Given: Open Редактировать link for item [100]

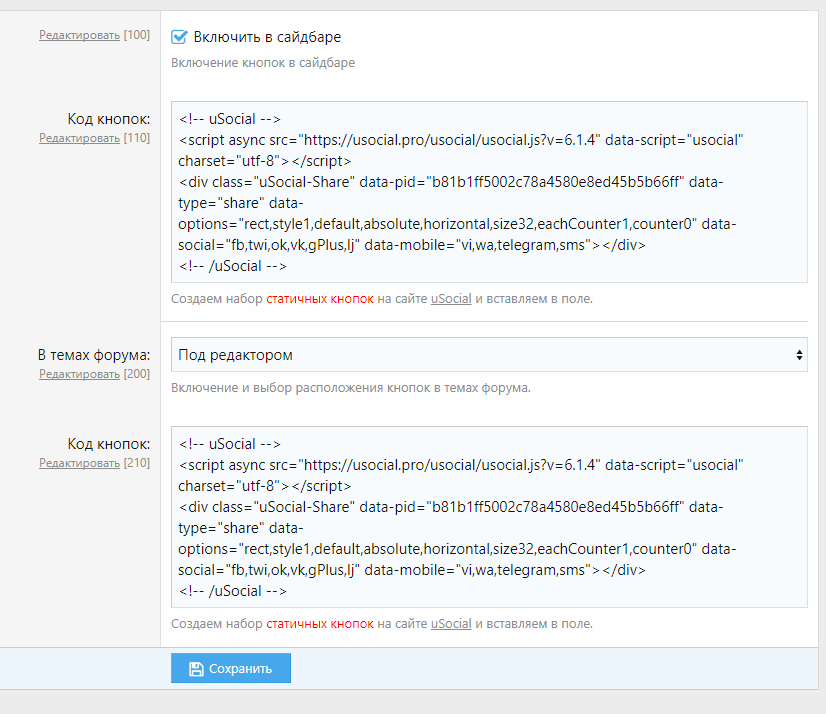Looking at the screenshot, I should tap(79, 35).
